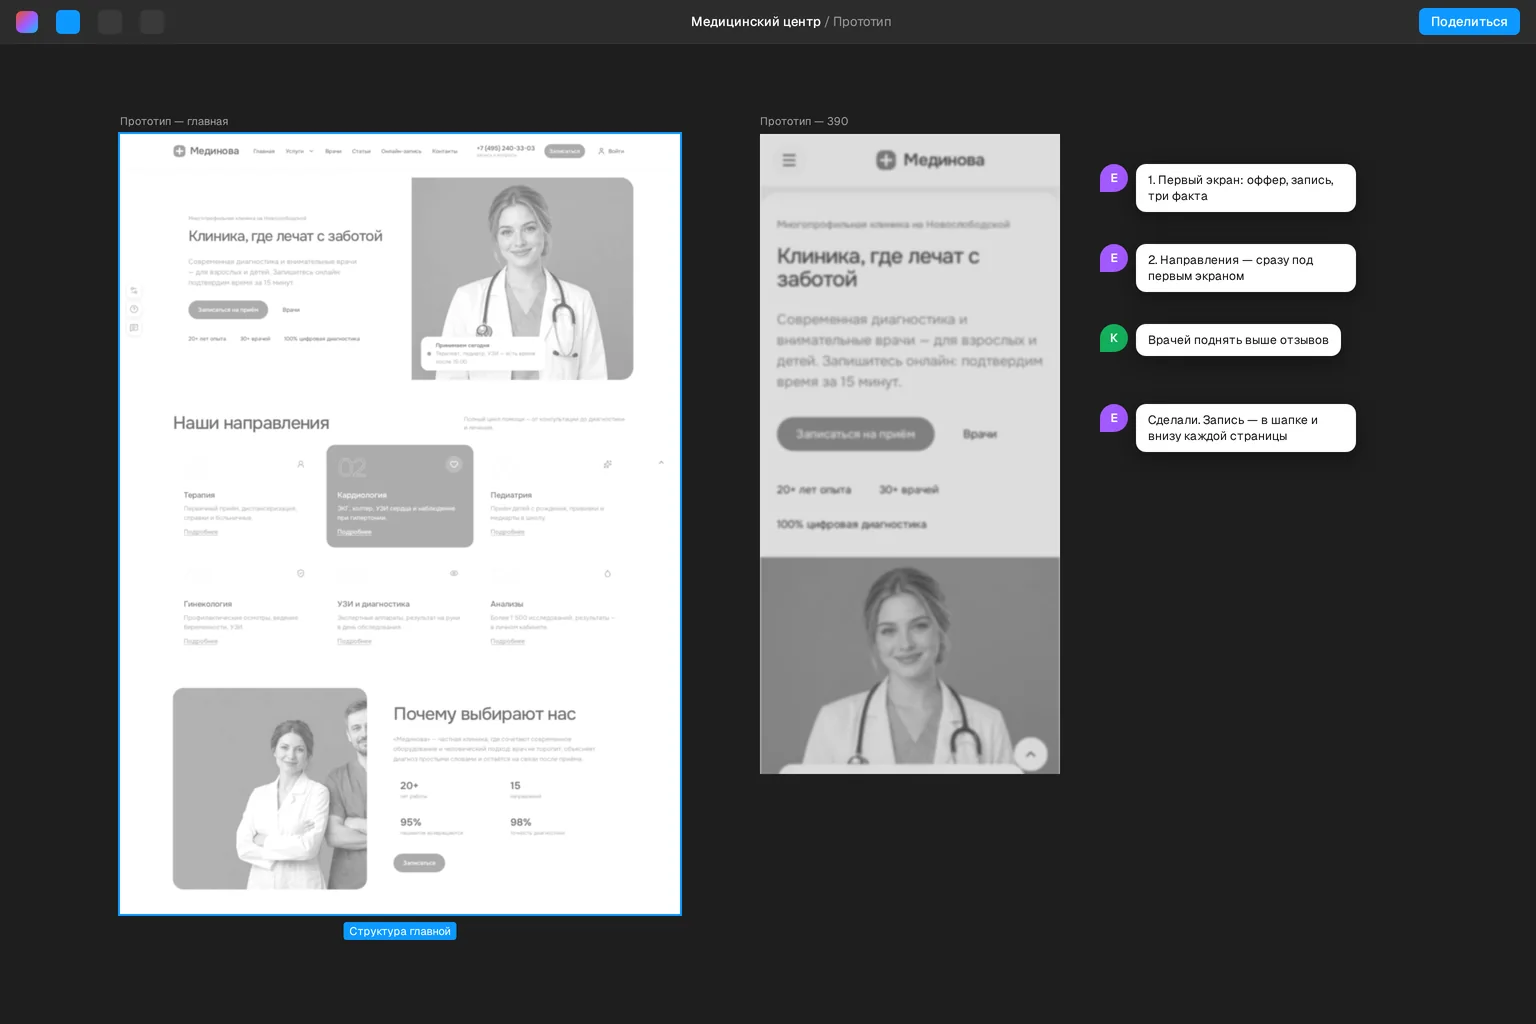Open E avatar next to 'Направления' comment
This screenshot has width=1536, height=1024.
1114,258
